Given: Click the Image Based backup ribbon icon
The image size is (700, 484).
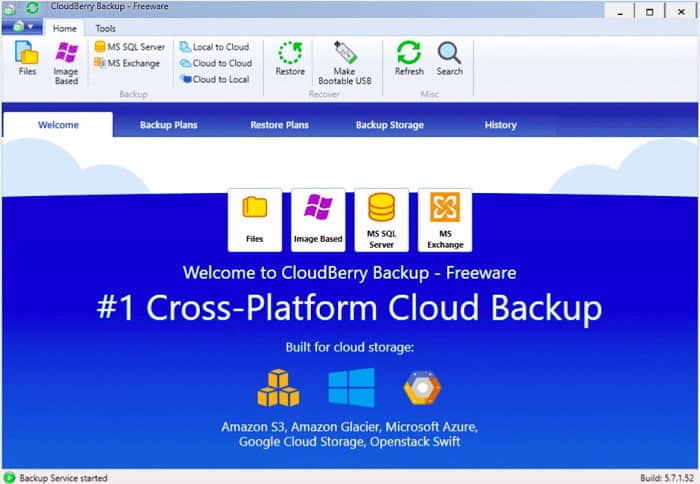Looking at the screenshot, I should point(66,63).
